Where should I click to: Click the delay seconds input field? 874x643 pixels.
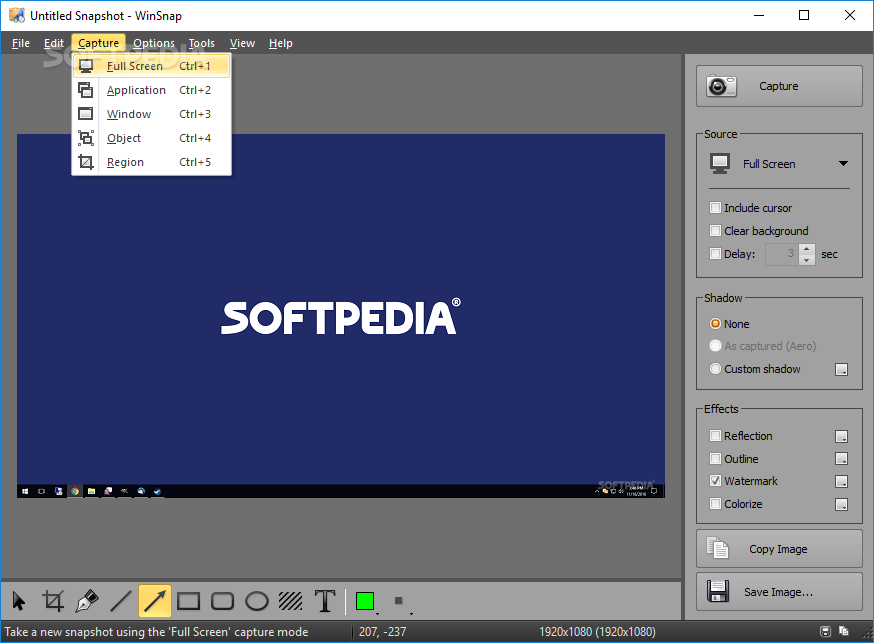coord(782,254)
